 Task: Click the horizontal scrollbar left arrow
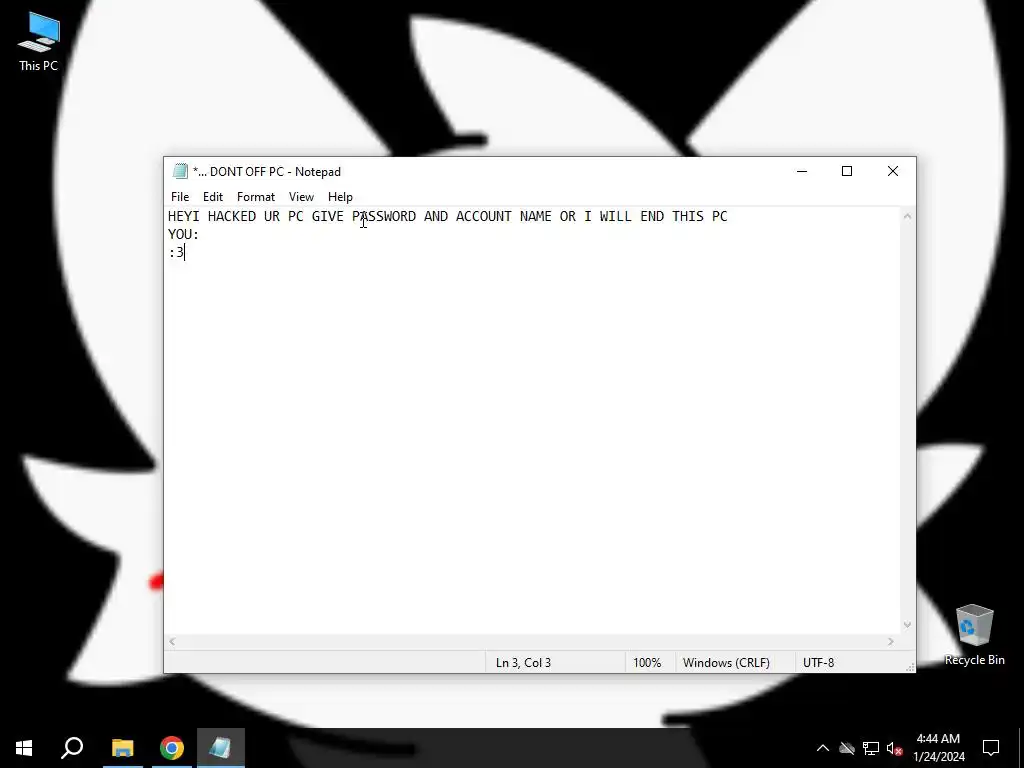(172, 642)
